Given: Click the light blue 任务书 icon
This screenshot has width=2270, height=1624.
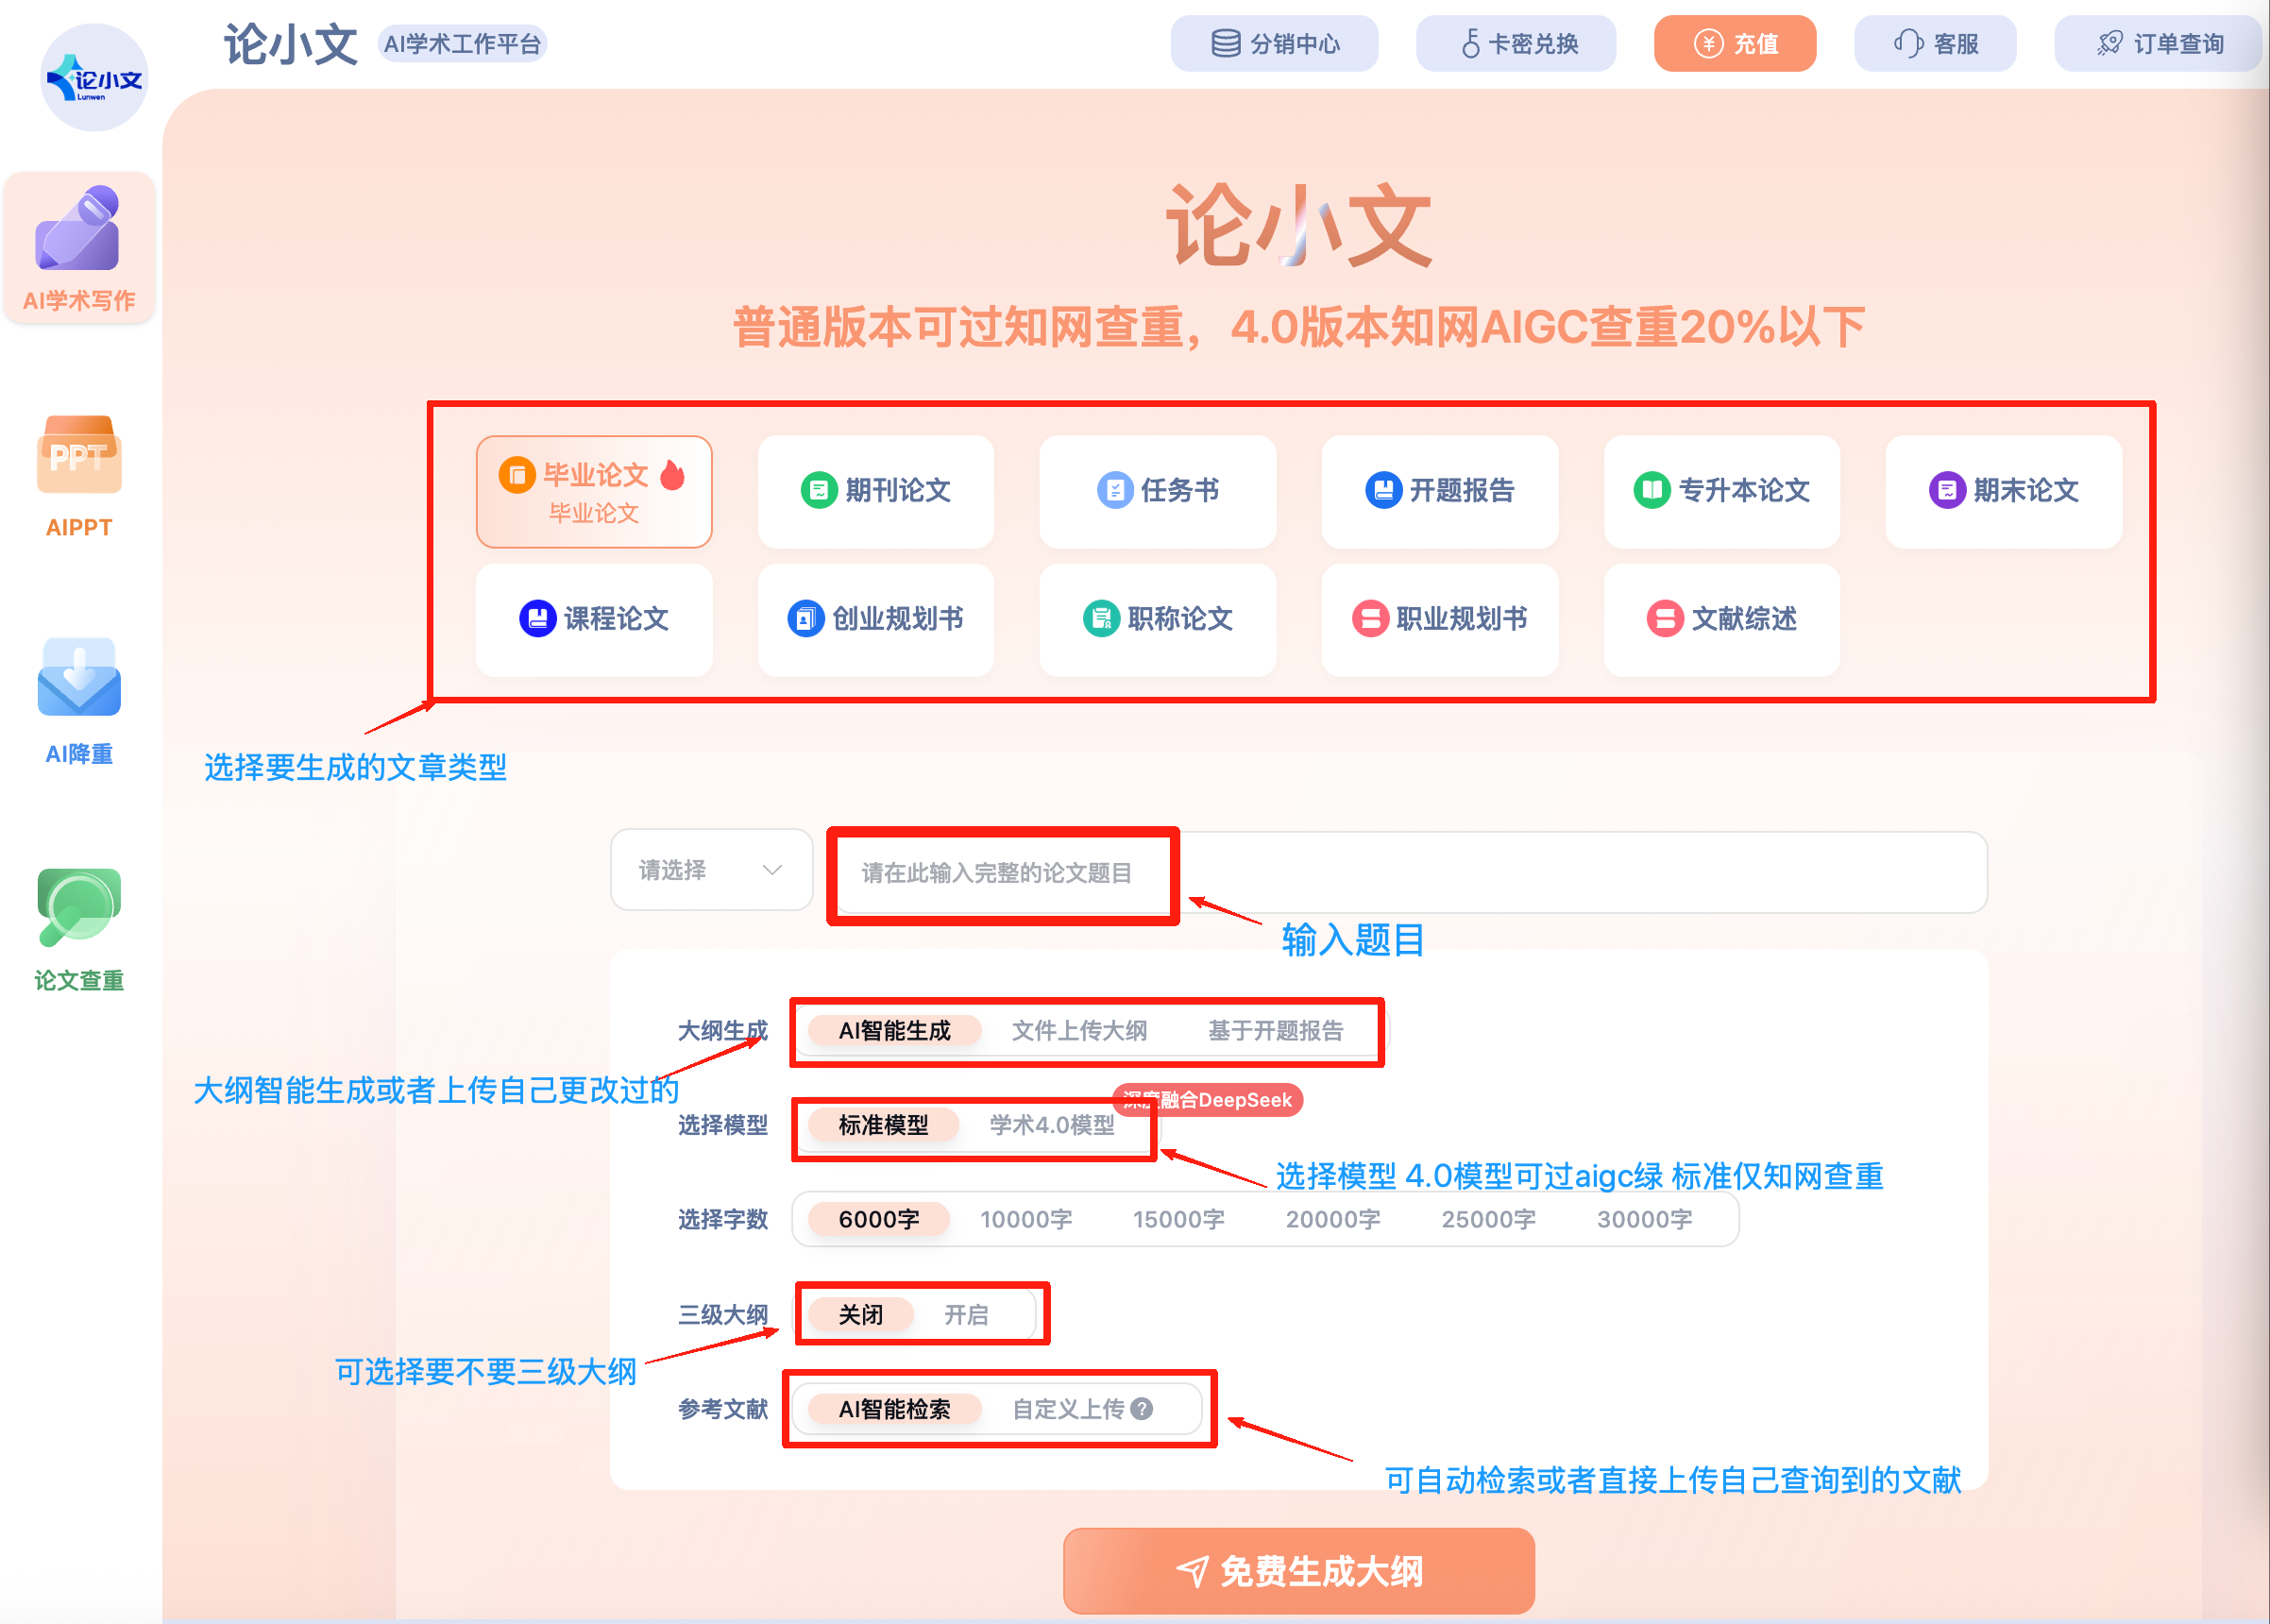Looking at the screenshot, I should (1115, 490).
